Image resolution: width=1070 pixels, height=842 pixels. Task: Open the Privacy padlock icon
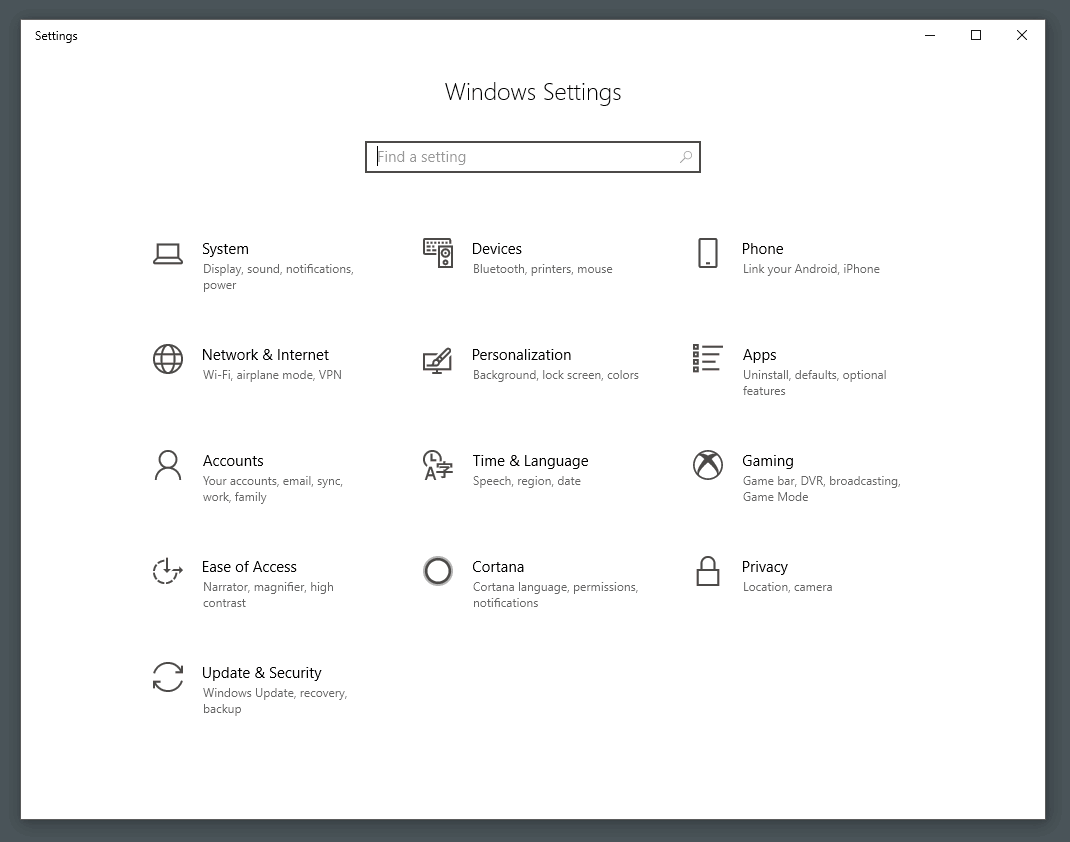708,571
